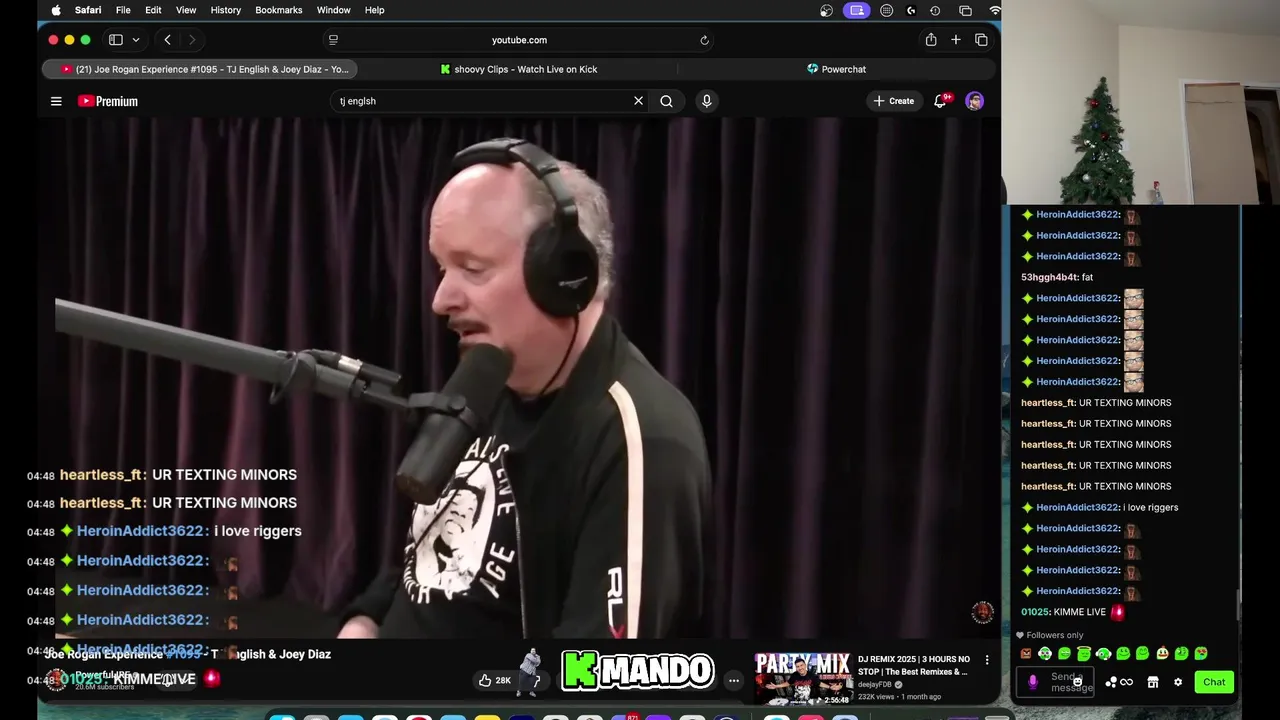Open the emoji picker in message box

[1077, 682]
